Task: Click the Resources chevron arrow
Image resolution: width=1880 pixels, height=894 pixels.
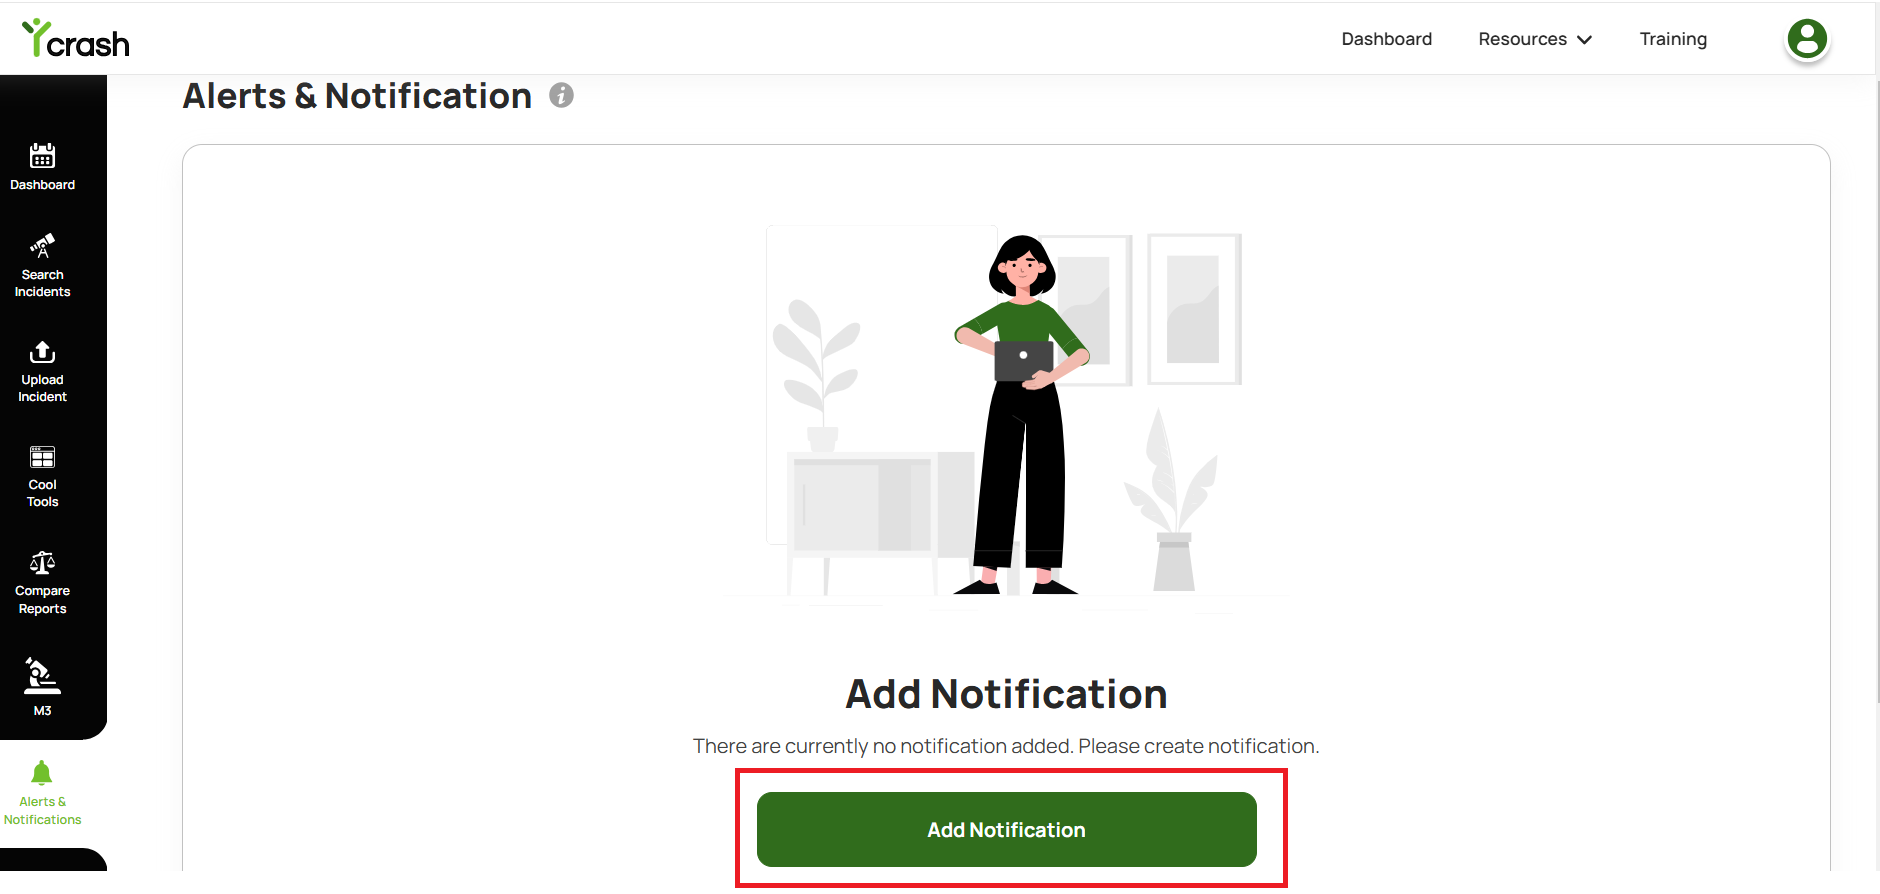Action: click(1585, 40)
